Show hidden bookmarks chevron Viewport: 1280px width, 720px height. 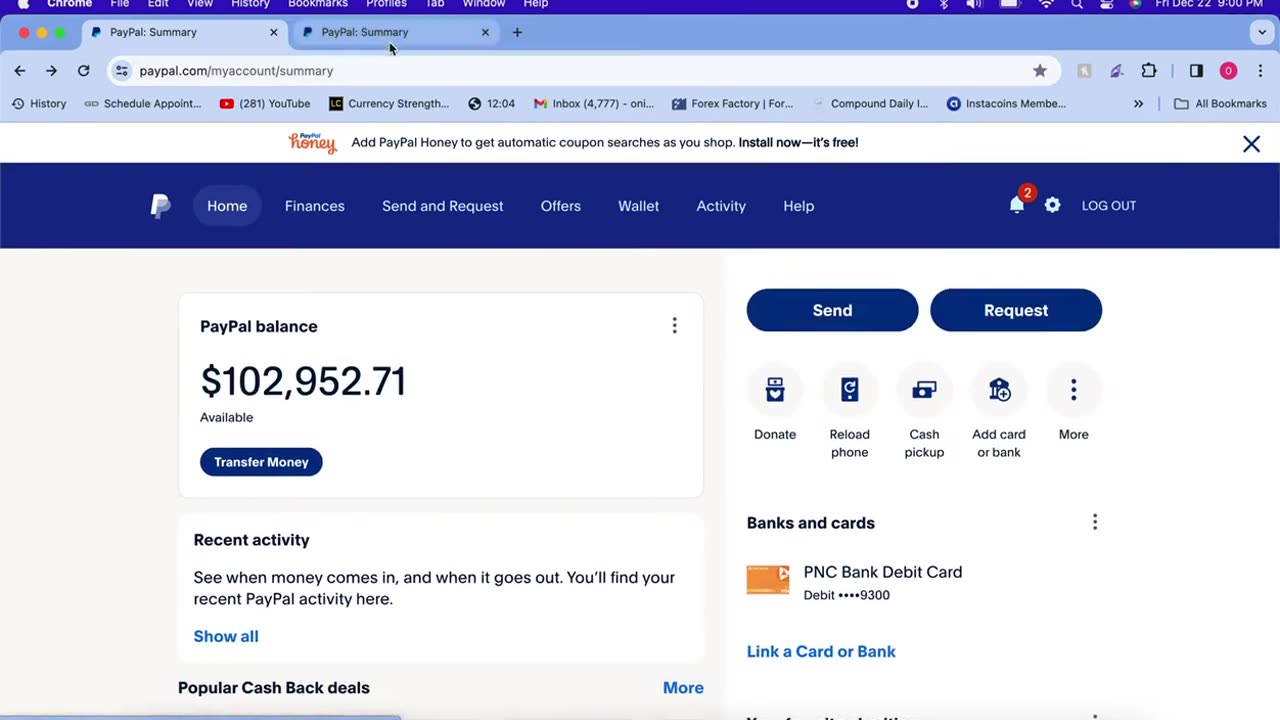[x=1138, y=104]
